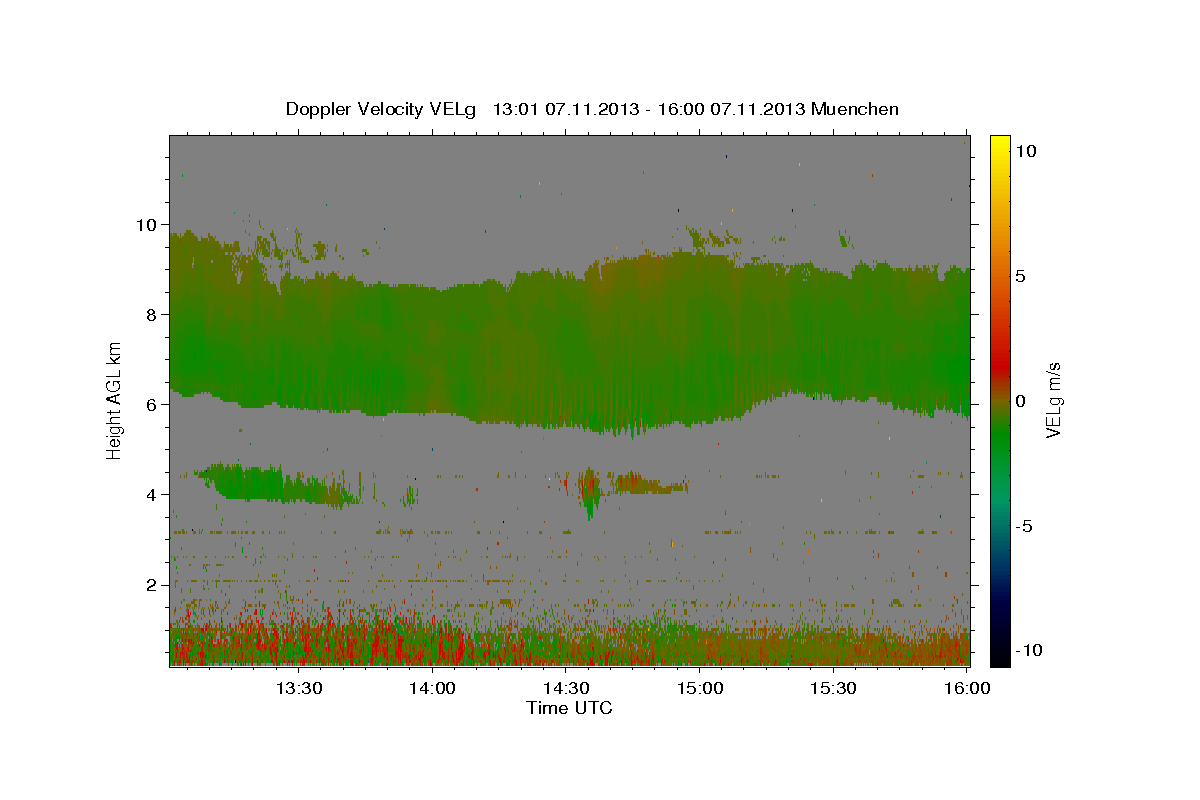Click the height tick label 8

pos(153,315)
